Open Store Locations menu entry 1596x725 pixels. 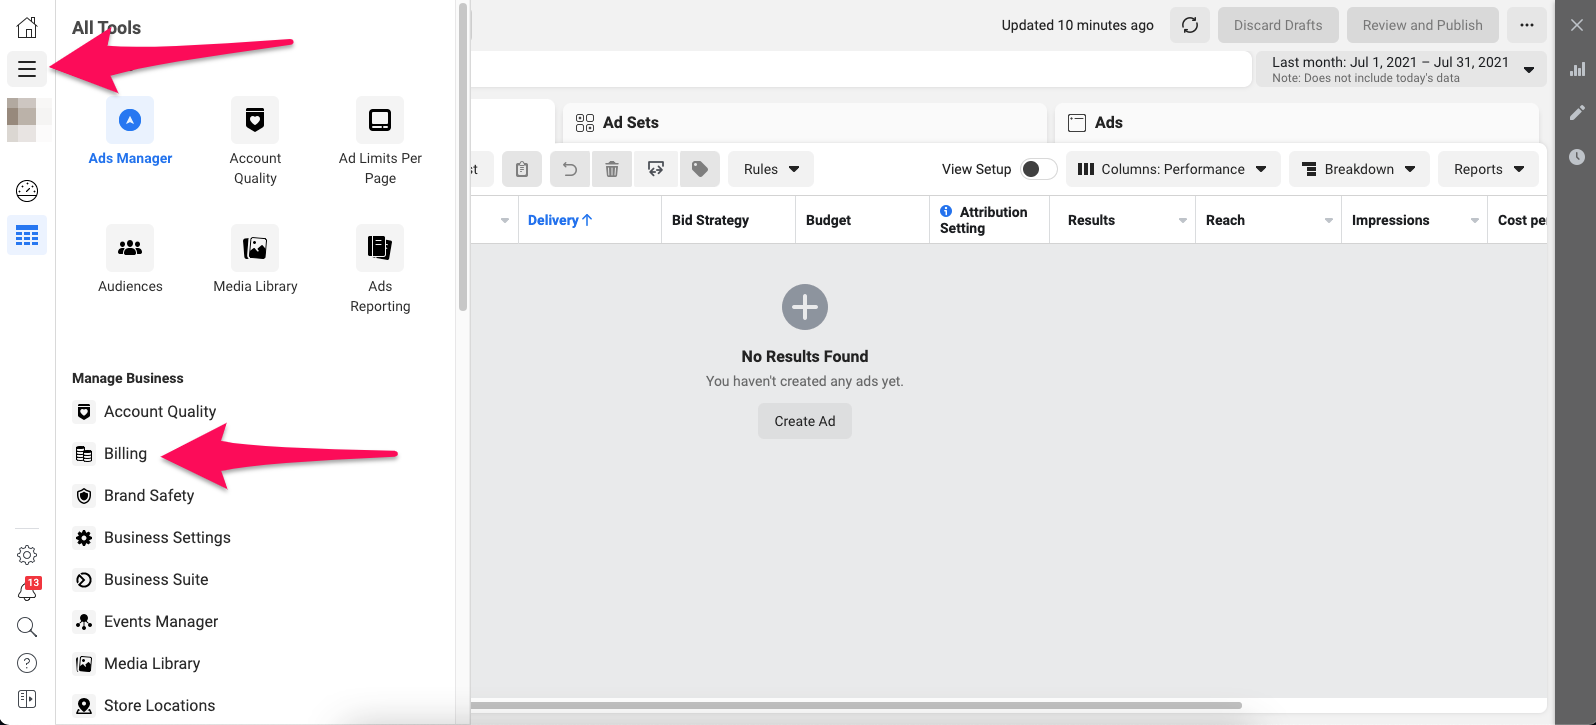(144, 706)
